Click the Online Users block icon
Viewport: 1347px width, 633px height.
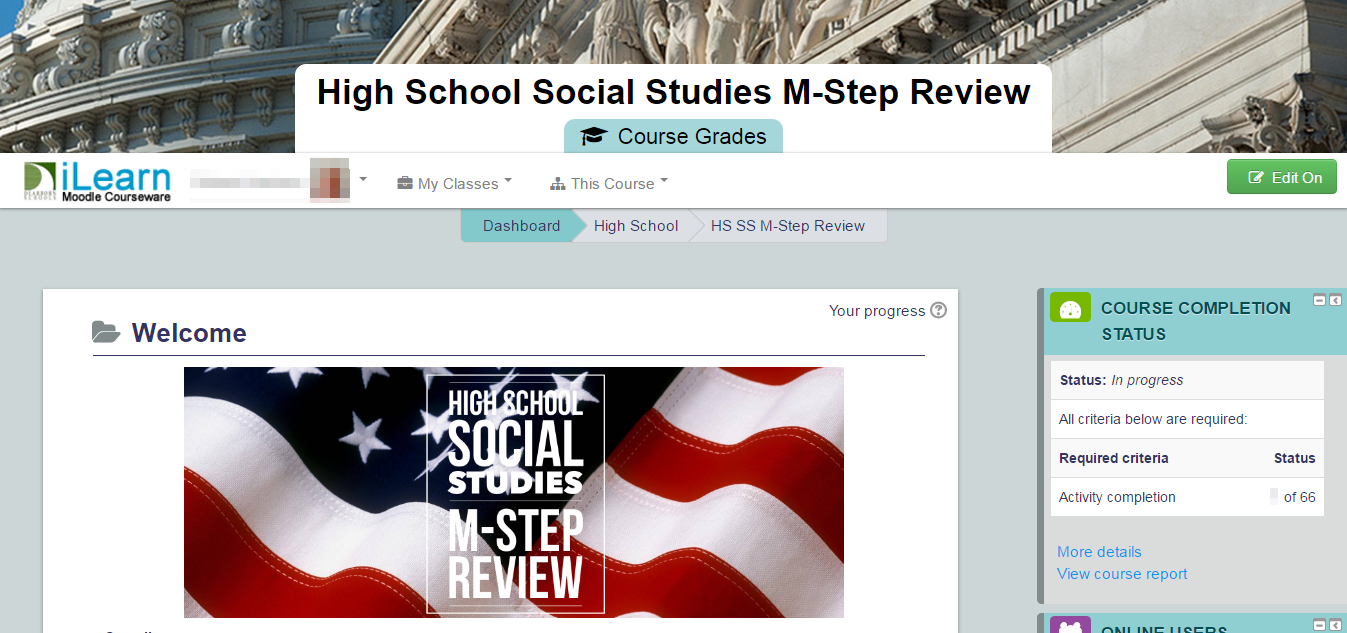pos(1070,625)
